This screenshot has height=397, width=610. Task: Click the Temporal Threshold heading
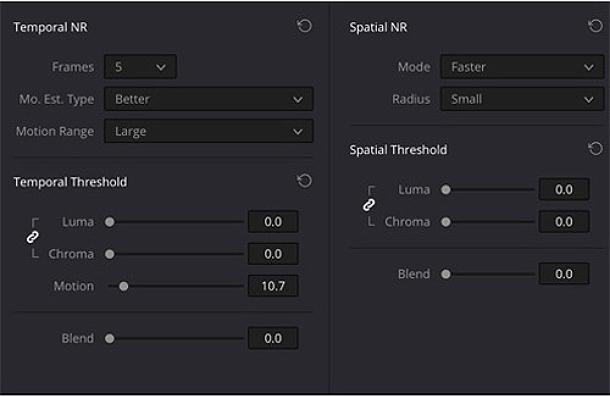coord(70,182)
